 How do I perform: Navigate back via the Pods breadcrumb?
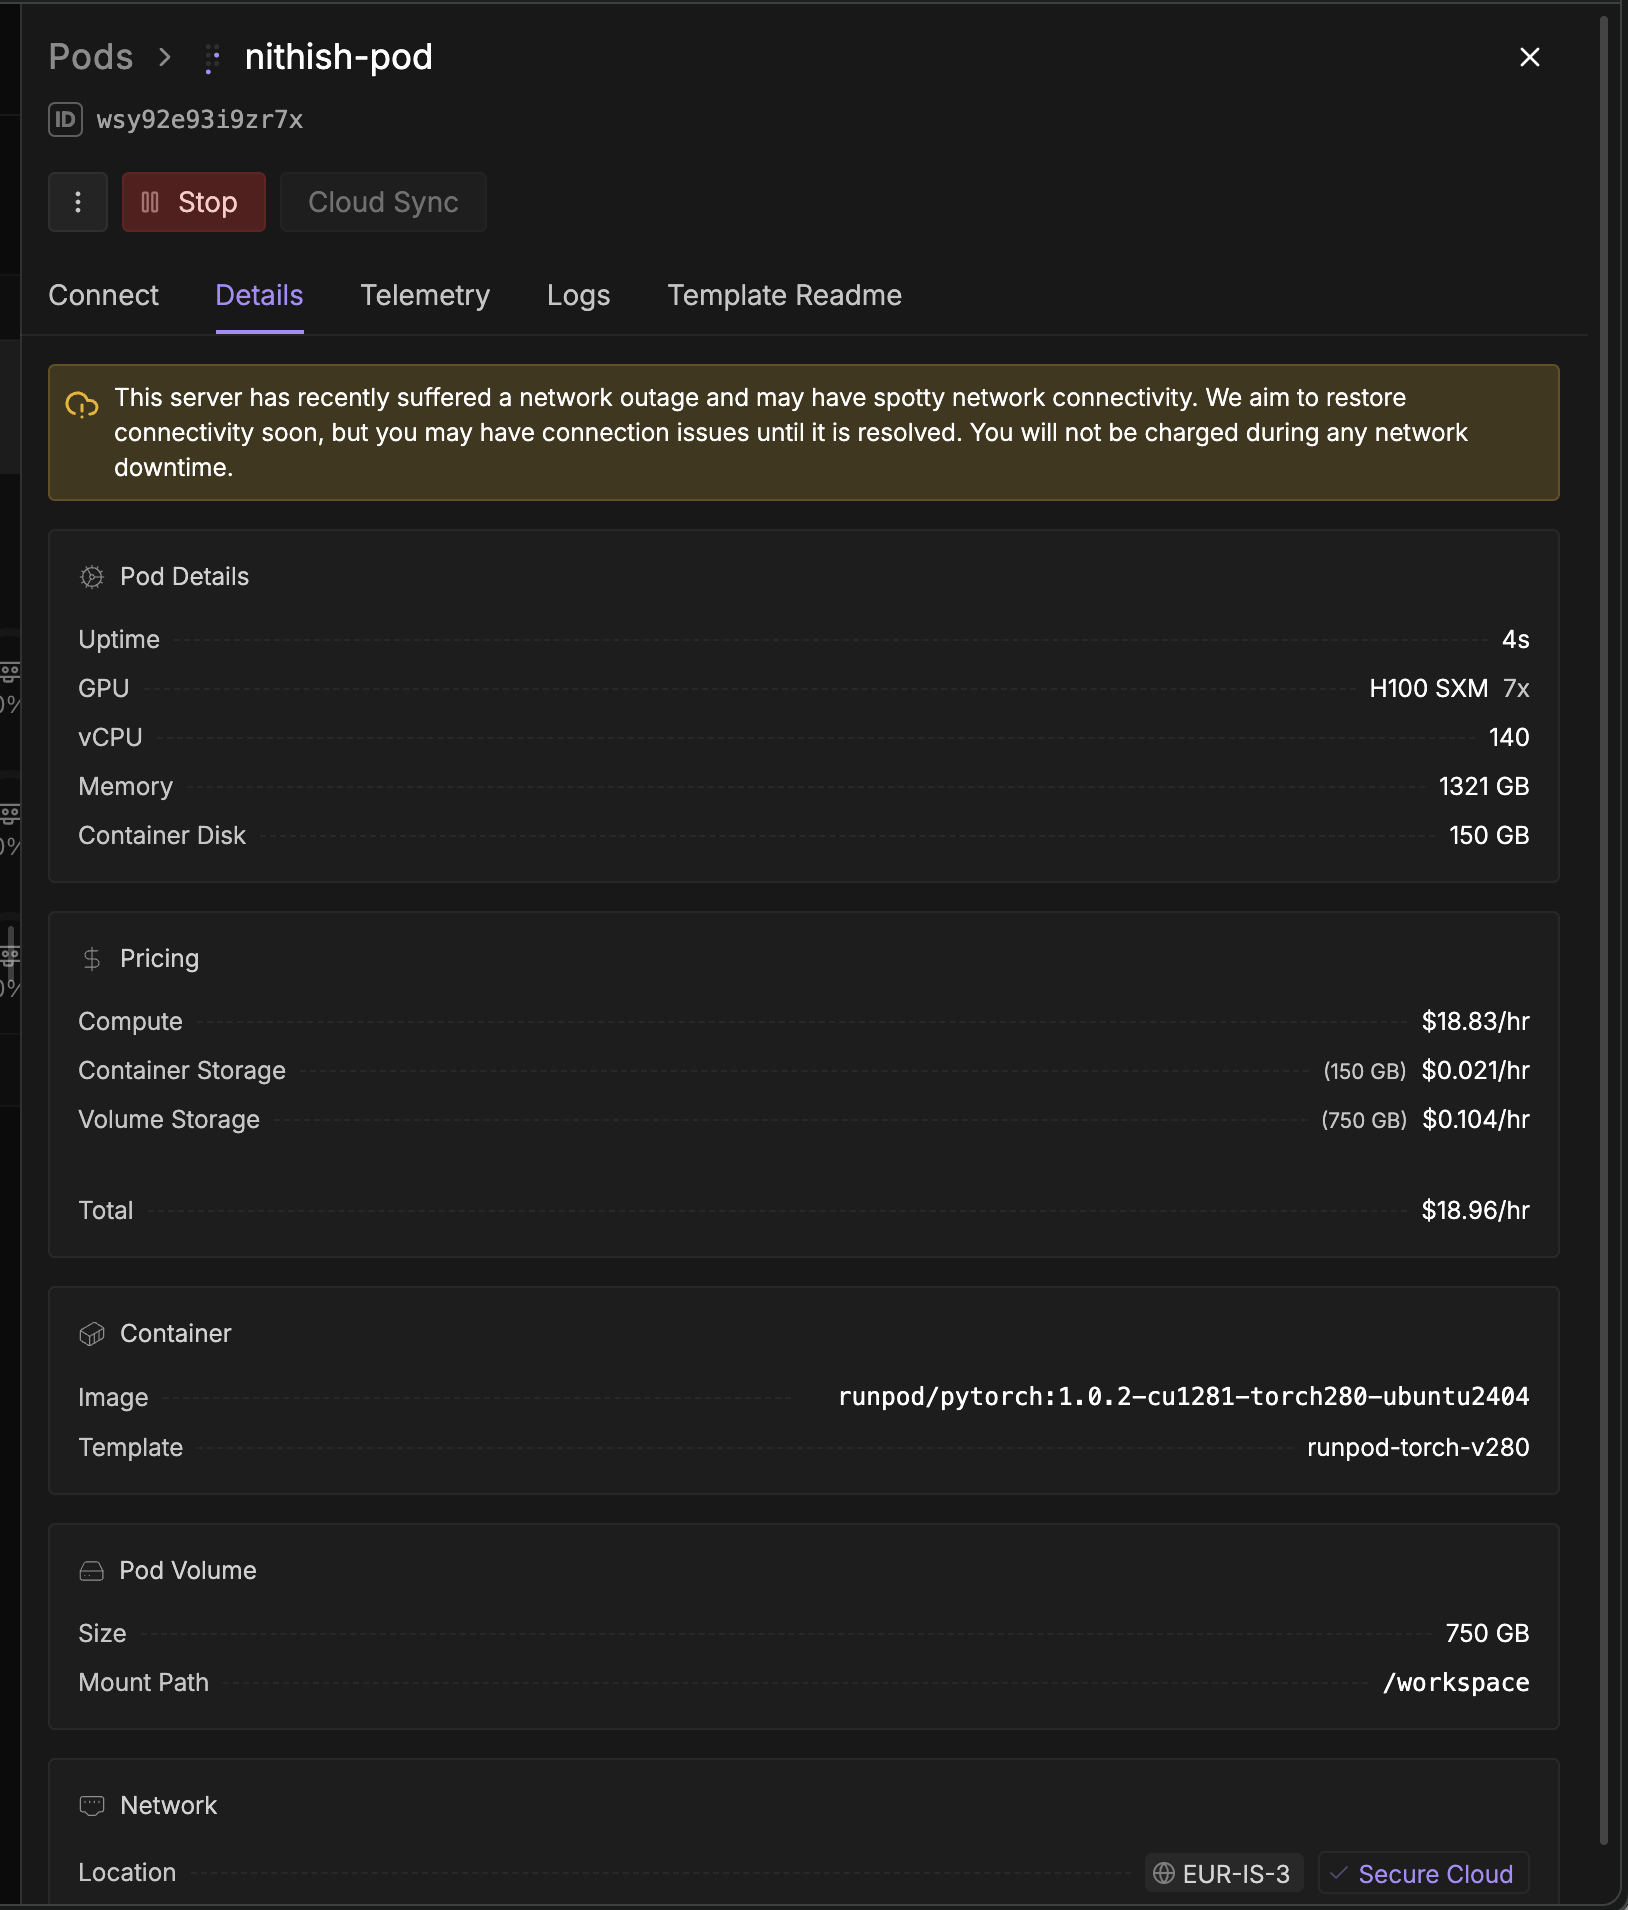tap(91, 57)
